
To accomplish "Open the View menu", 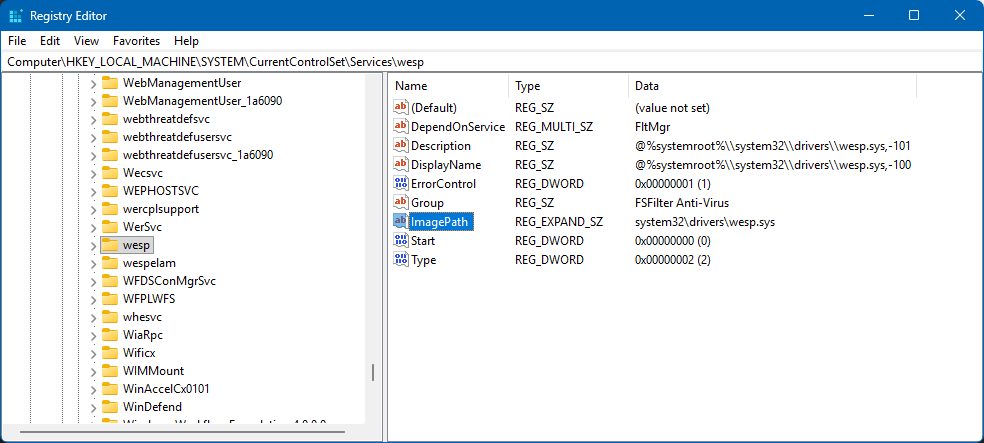I will point(86,41).
